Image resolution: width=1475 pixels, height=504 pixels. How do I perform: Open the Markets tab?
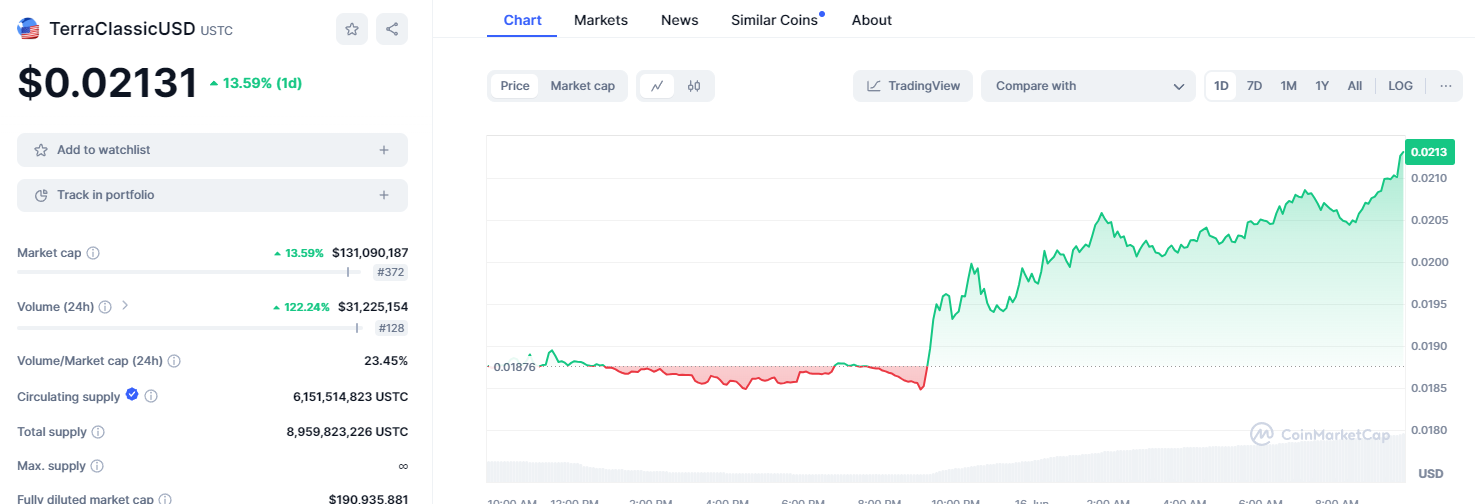point(601,20)
